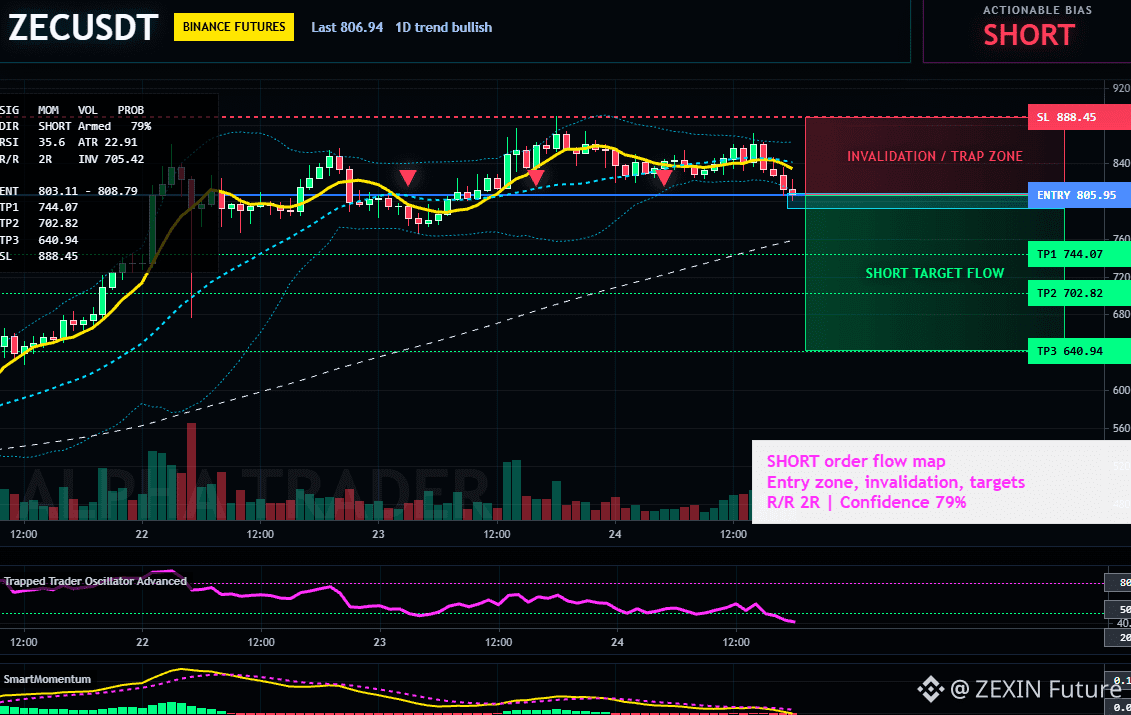
Task: Click the 1D trend bullish label
Action: pos(444,27)
